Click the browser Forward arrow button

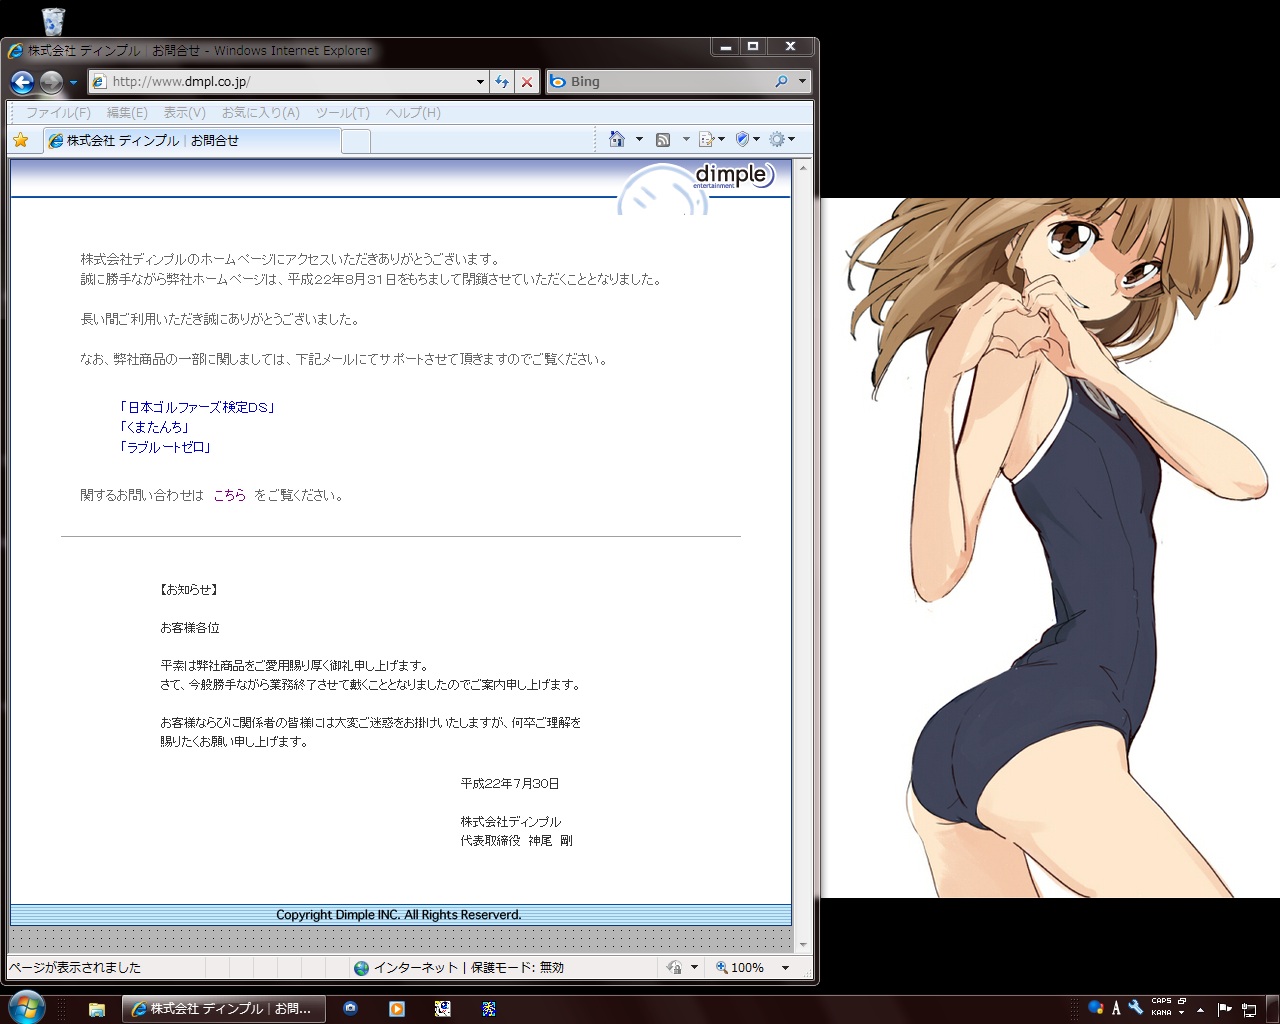51,82
